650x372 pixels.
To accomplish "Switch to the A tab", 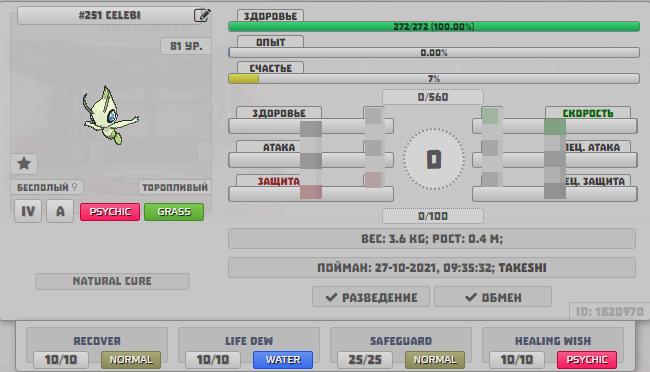I will (x=60, y=212).
